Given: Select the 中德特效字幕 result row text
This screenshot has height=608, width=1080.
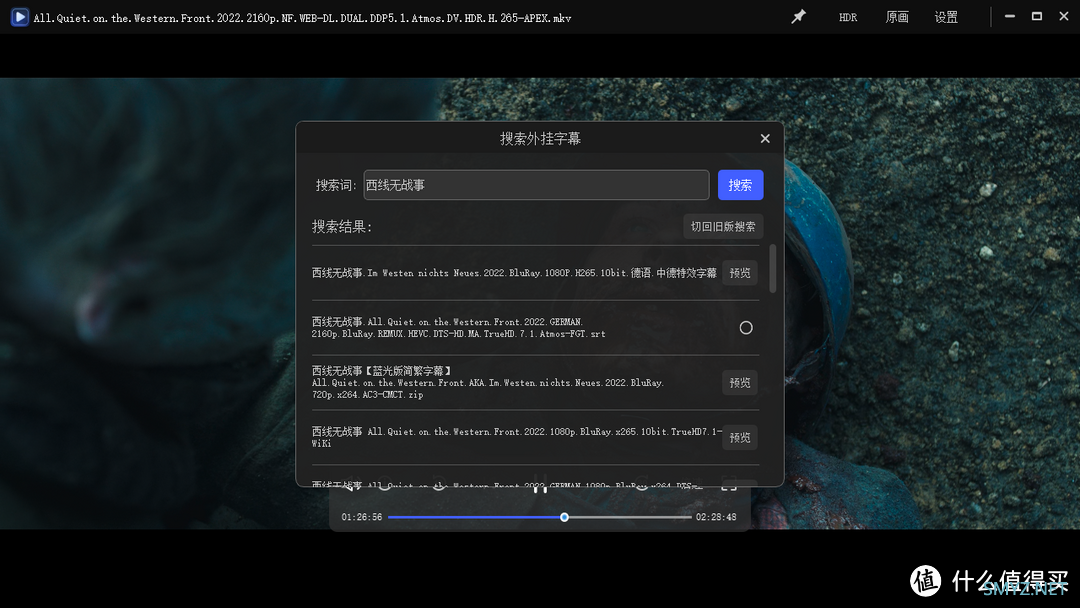Looking at the screenshot, I should pyautogui.click(x=514, y=273).
